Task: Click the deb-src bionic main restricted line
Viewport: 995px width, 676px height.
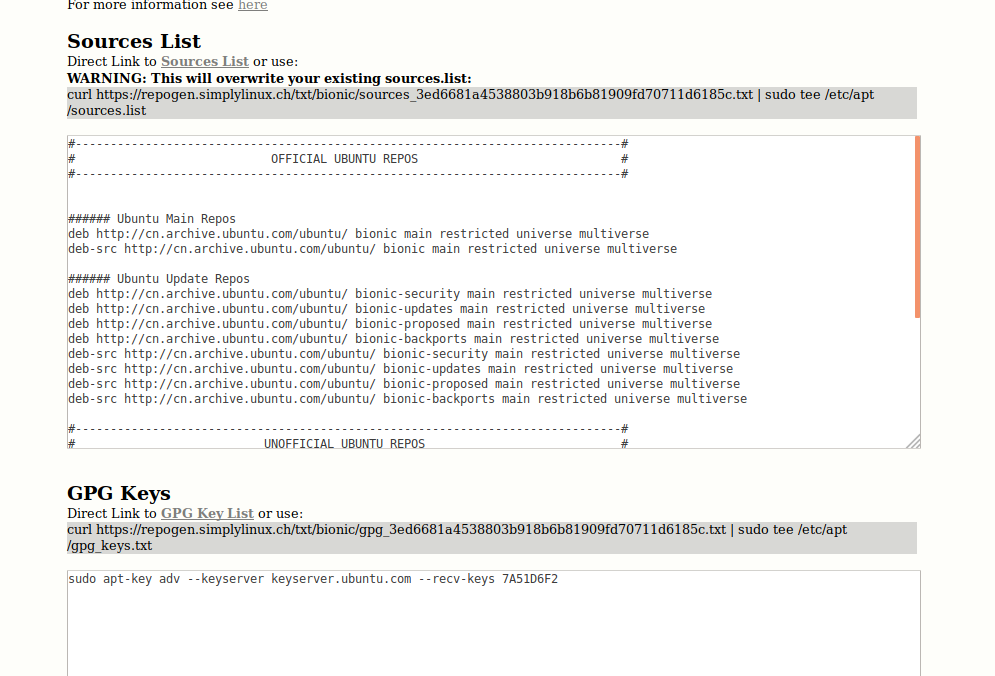Action: [372, 249]
